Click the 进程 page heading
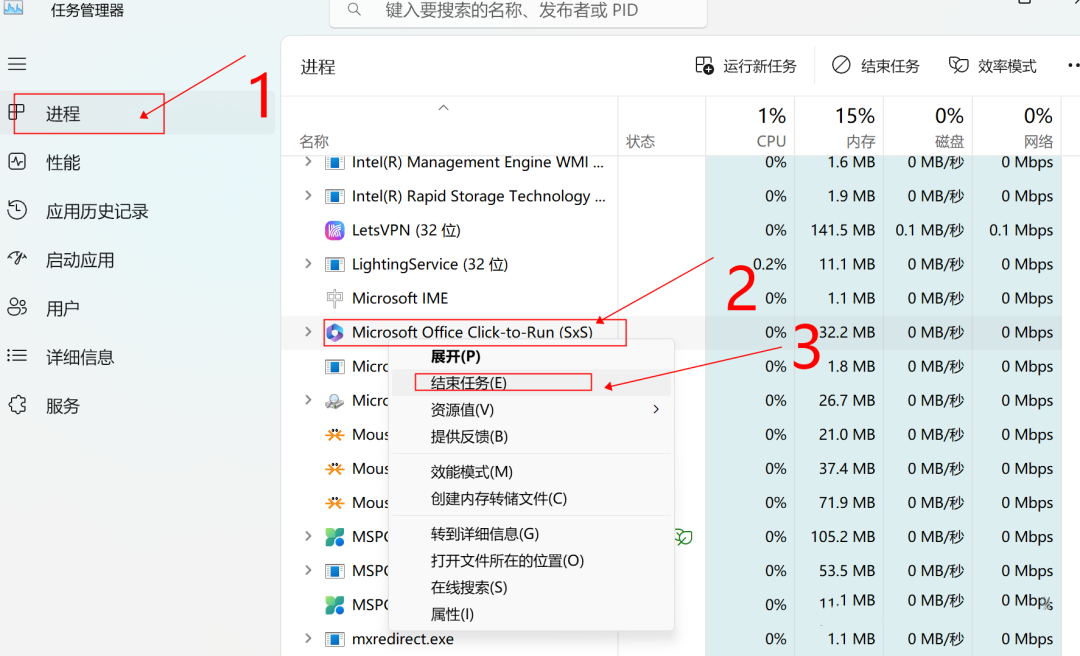 coord(318,67)
